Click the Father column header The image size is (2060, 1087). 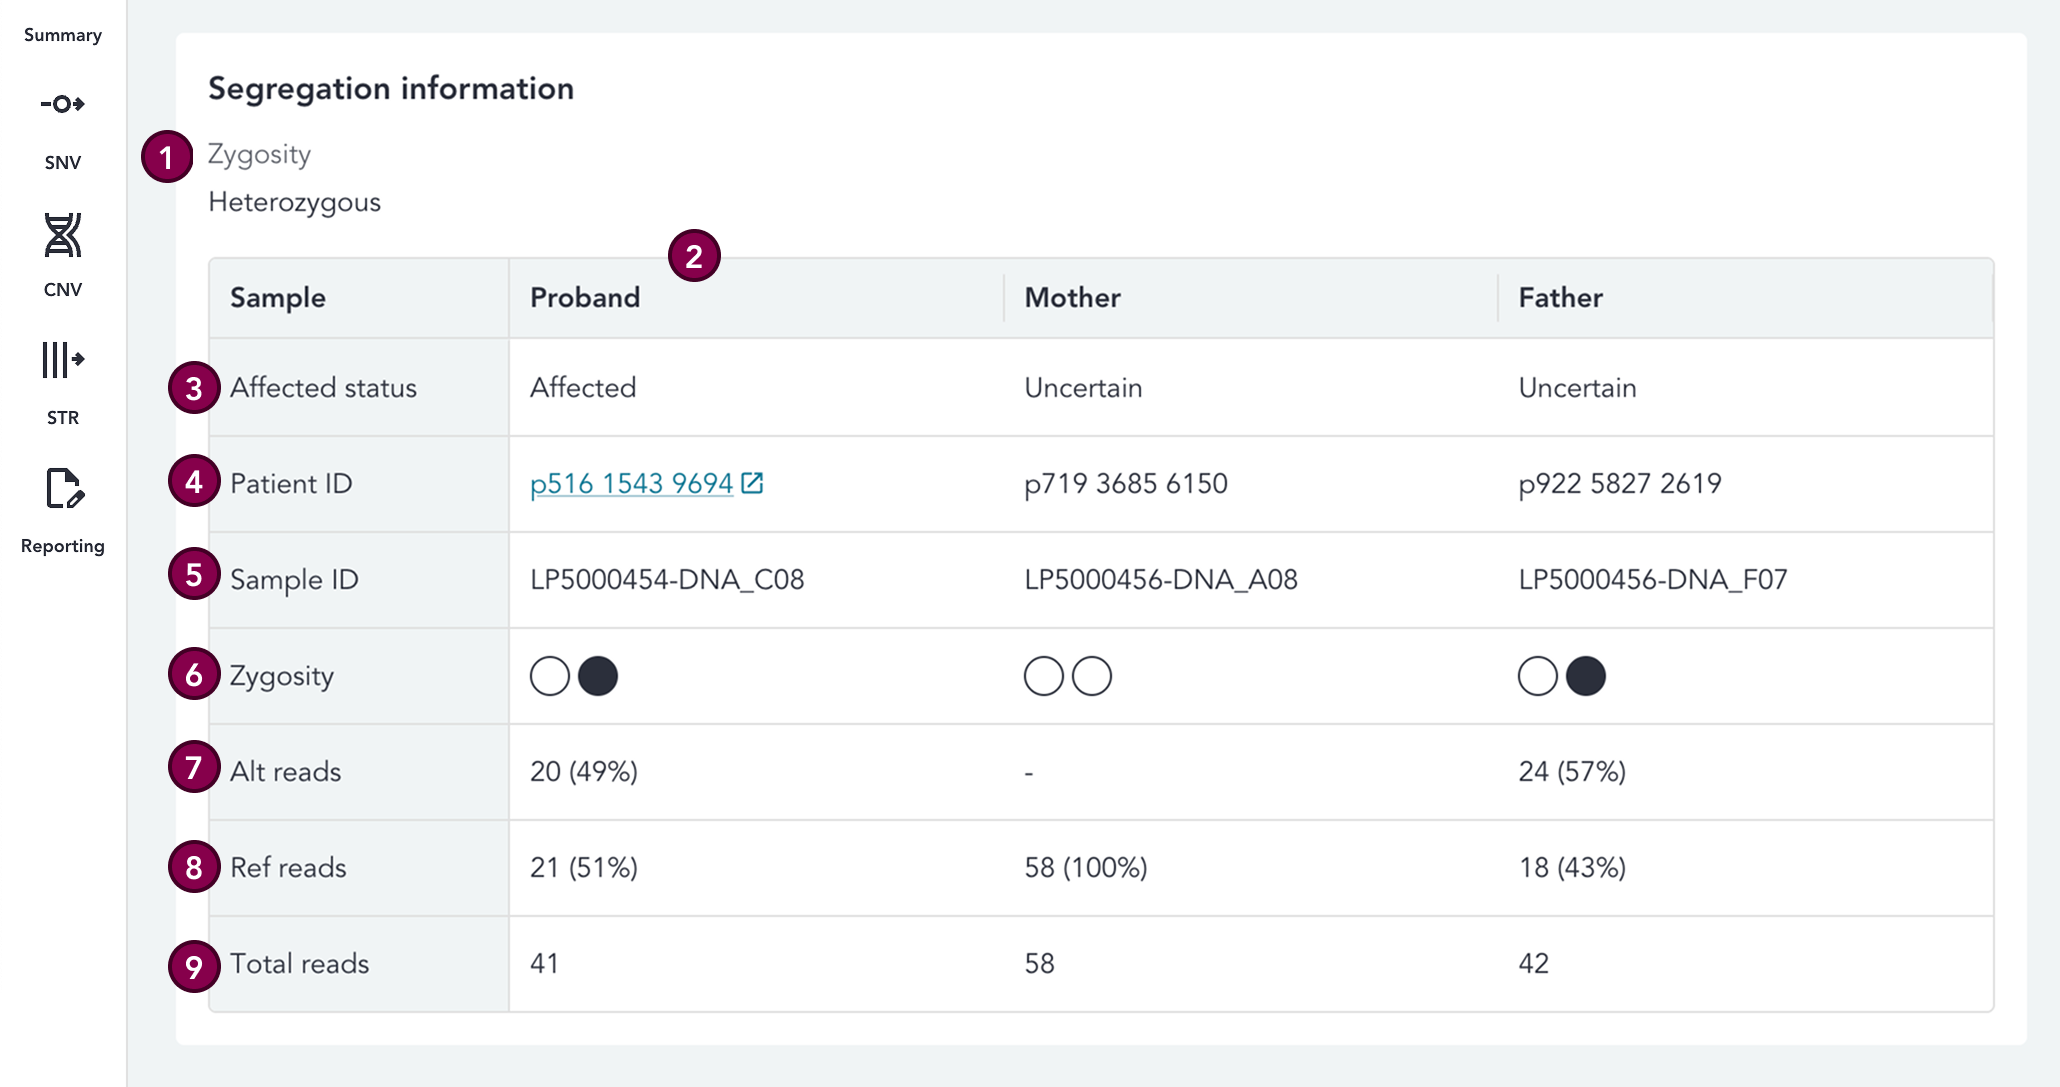tap(1560, 298)
